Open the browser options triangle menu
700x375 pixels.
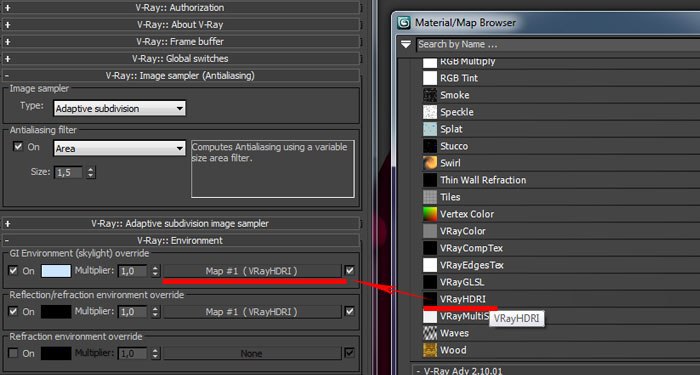405,44
